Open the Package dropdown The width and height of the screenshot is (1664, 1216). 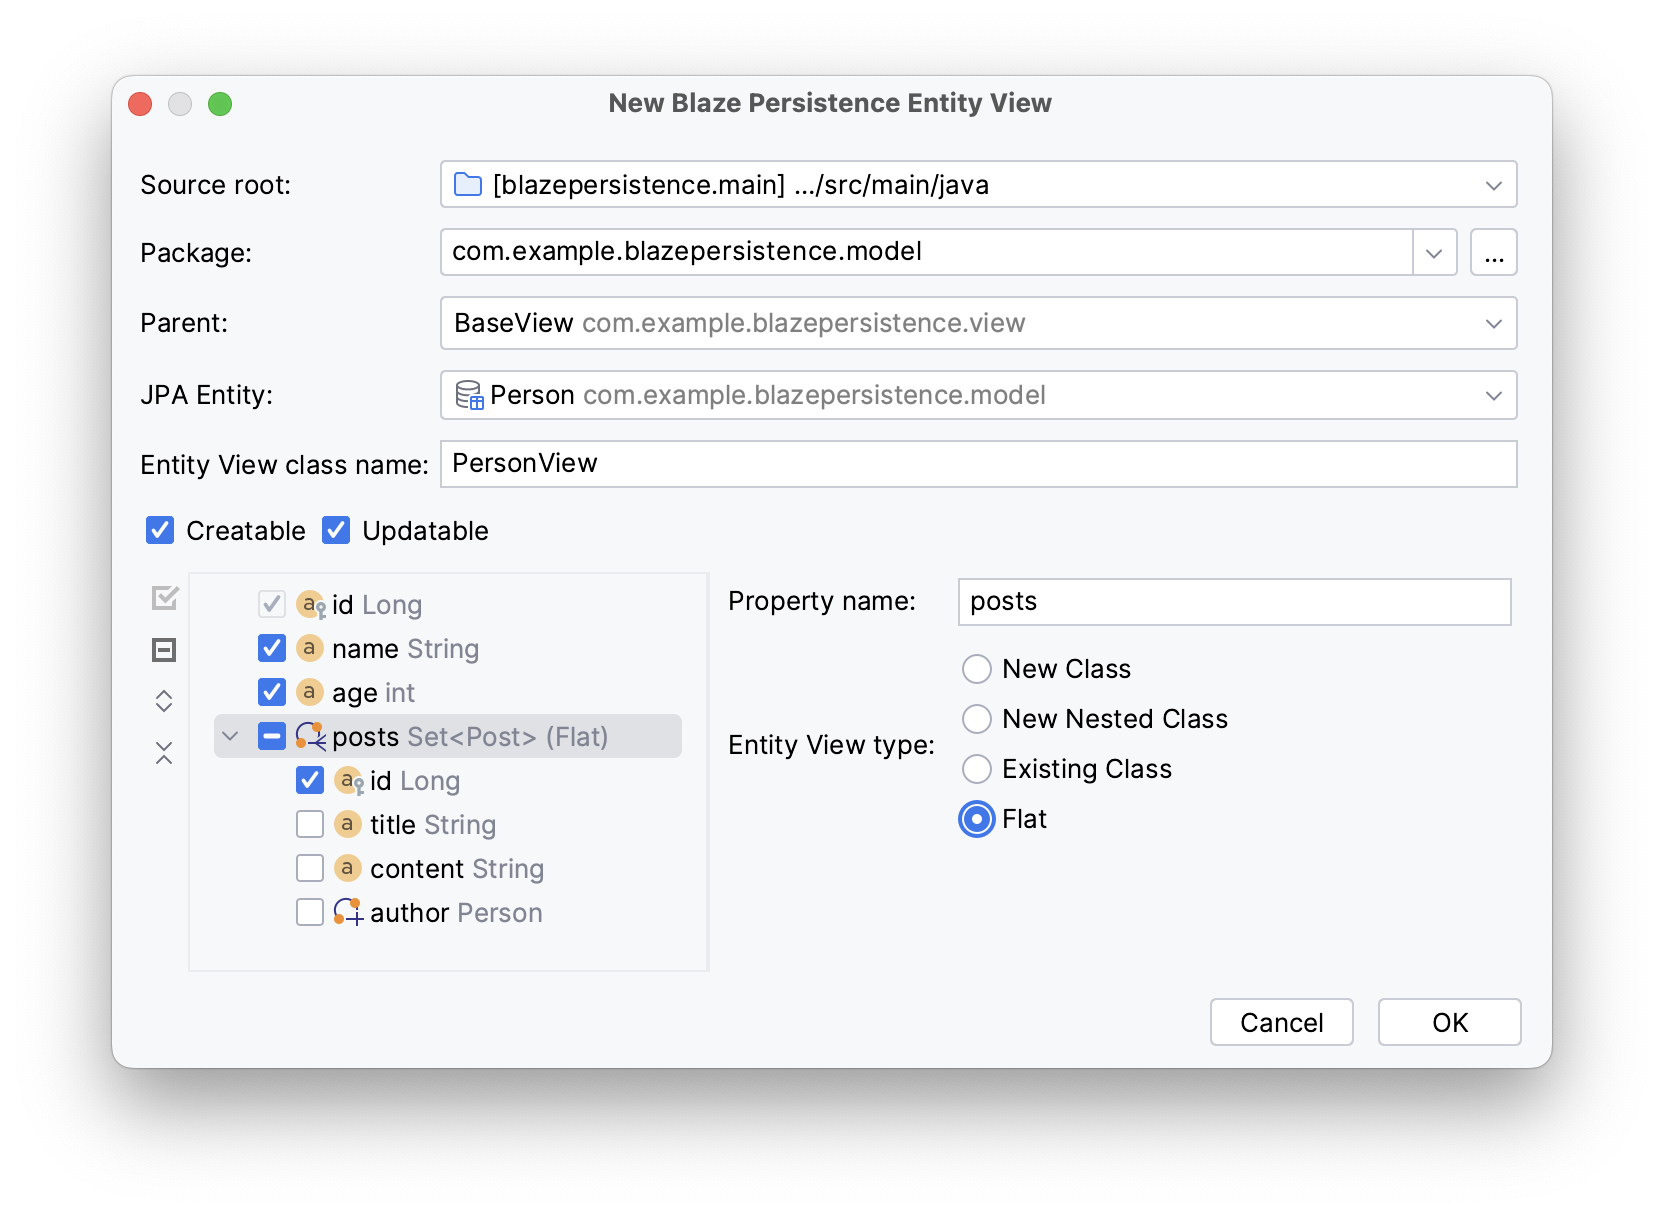click(x=1434, y=252)
